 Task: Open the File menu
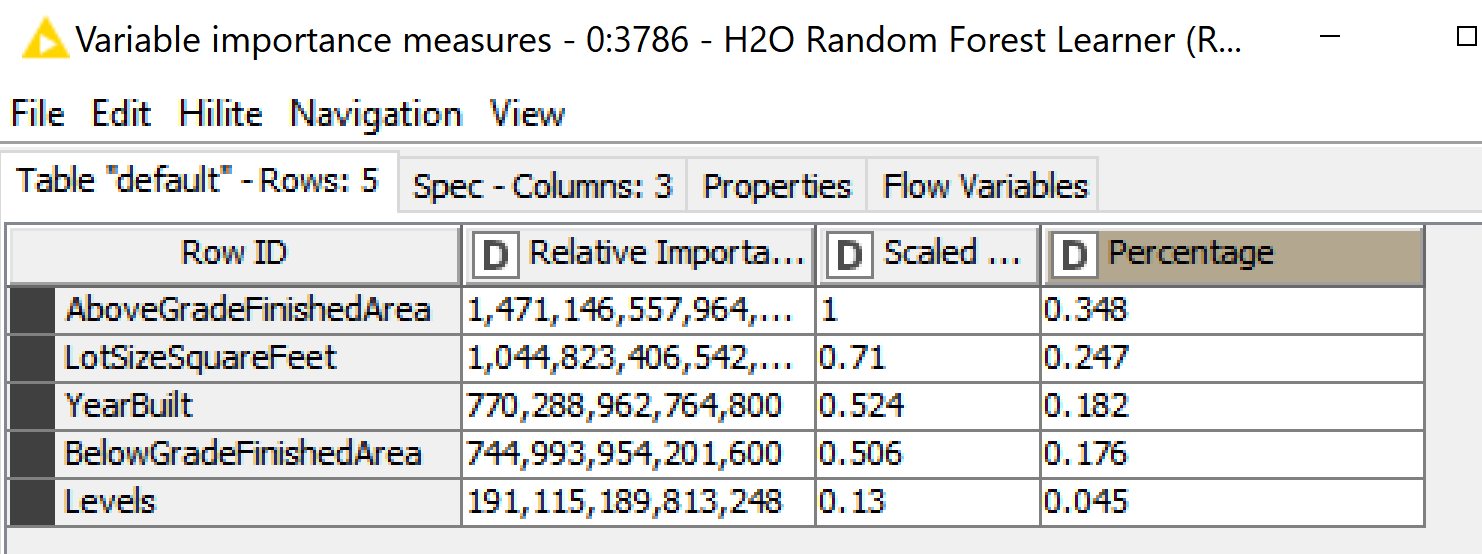[x=37, y=114]
